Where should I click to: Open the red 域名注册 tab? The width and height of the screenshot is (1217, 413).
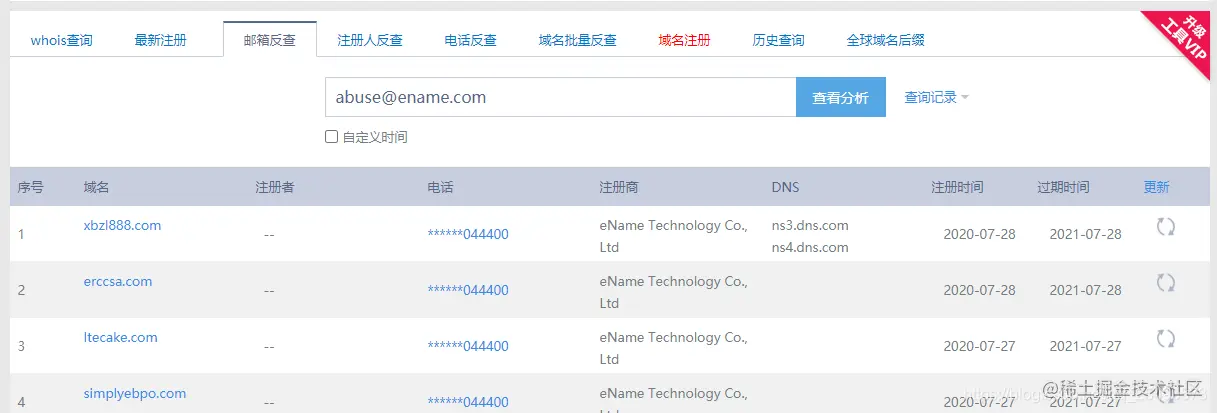pos(685,41)
